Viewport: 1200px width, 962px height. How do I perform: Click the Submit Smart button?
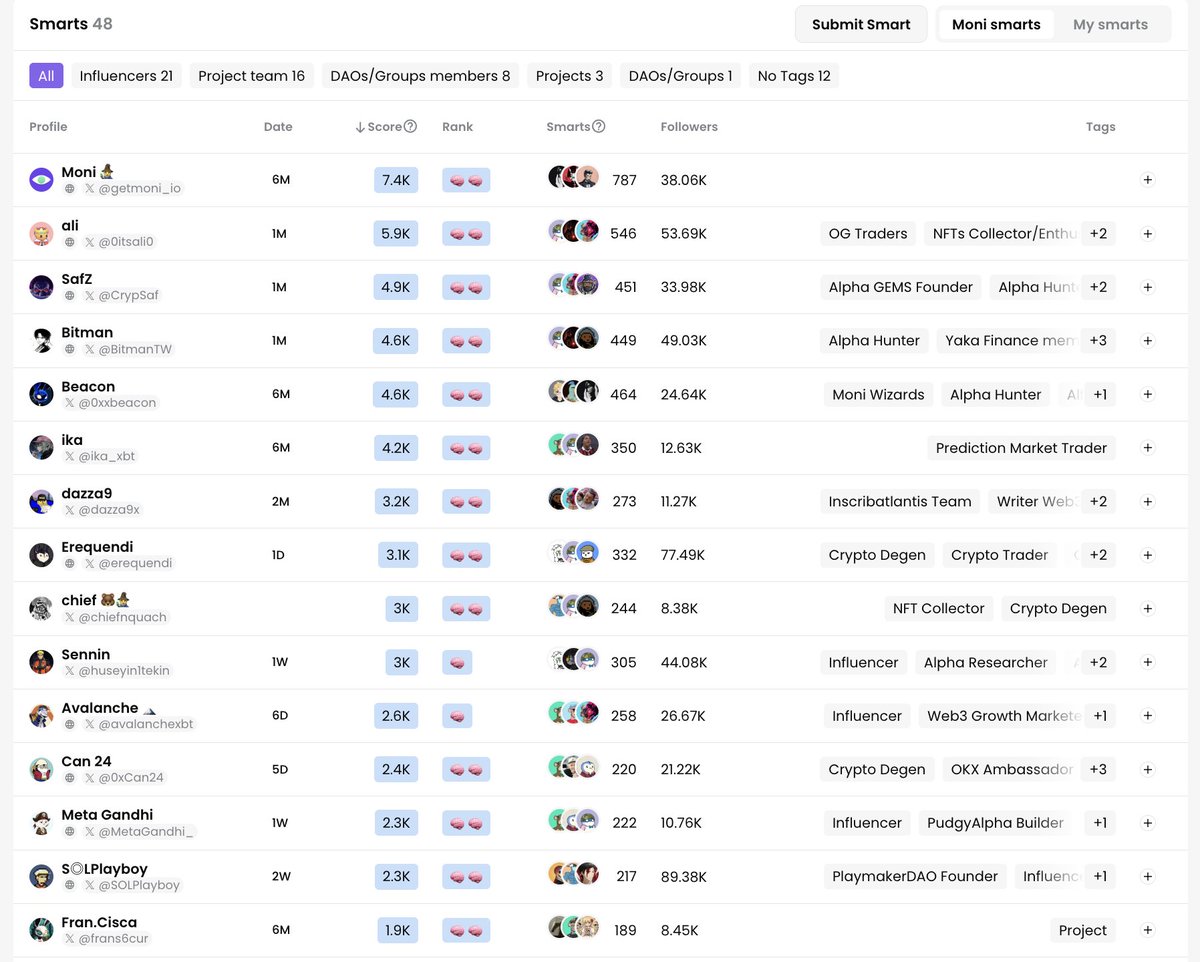[x=861, y=24]
